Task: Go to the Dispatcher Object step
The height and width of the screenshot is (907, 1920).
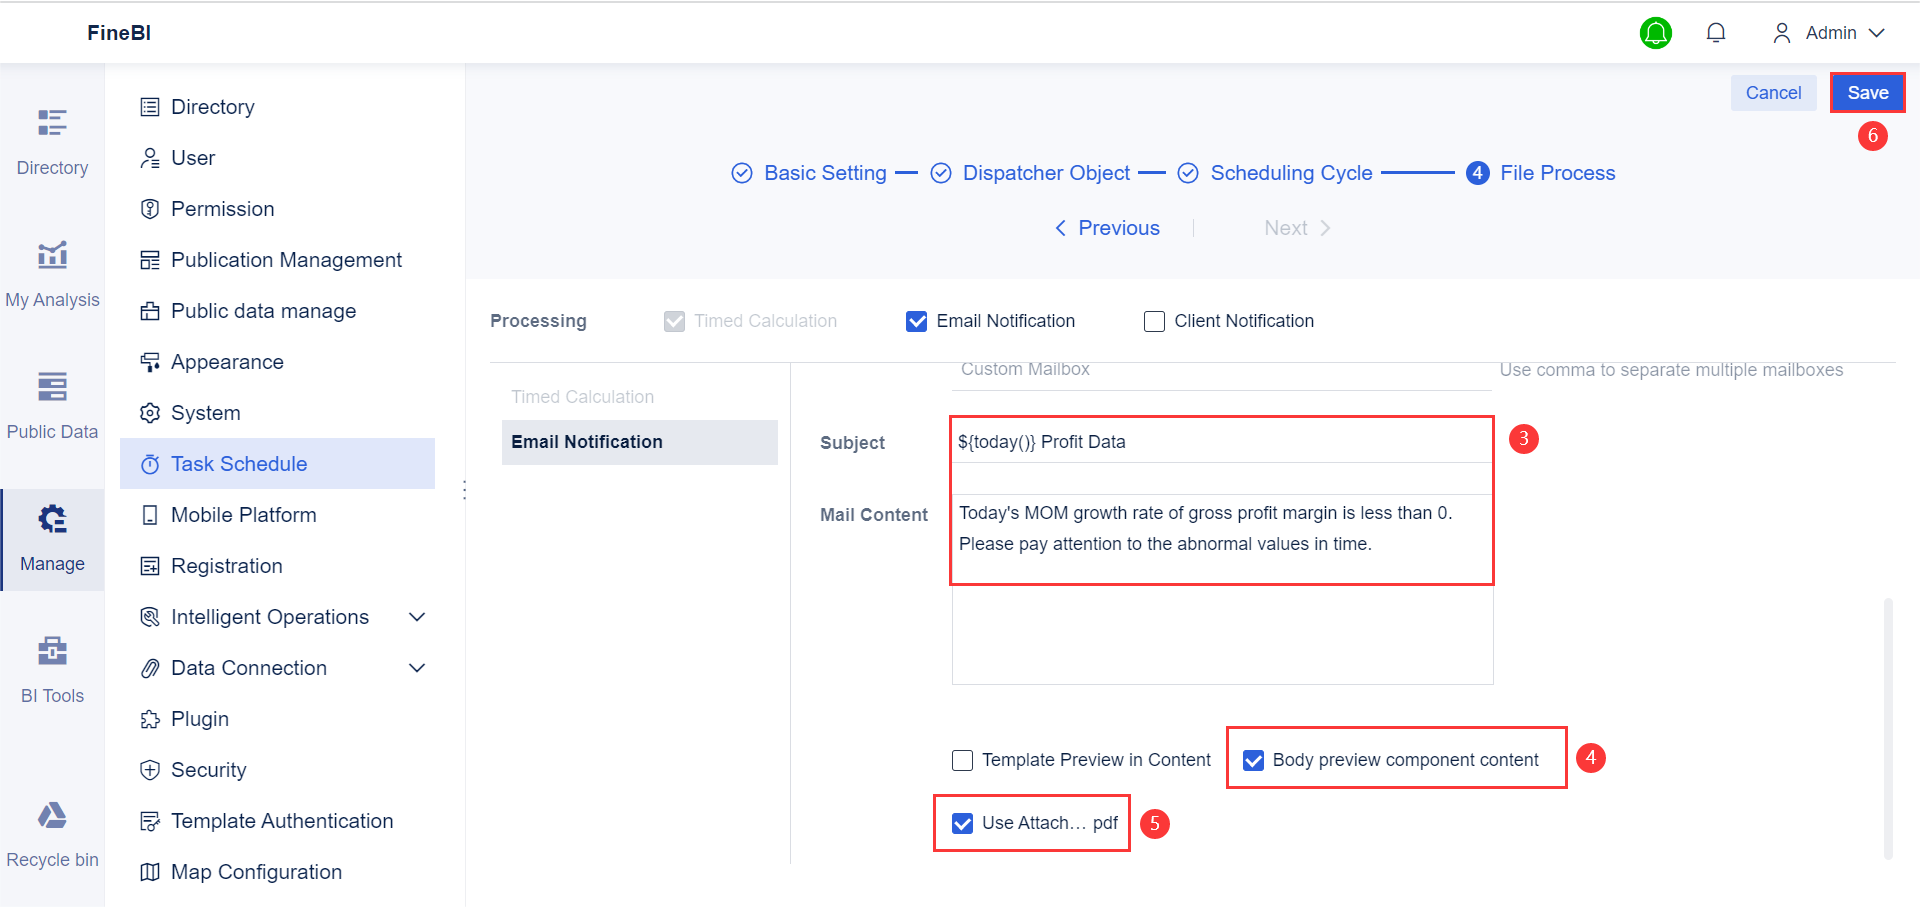Action: click(x=1031, y=173)
